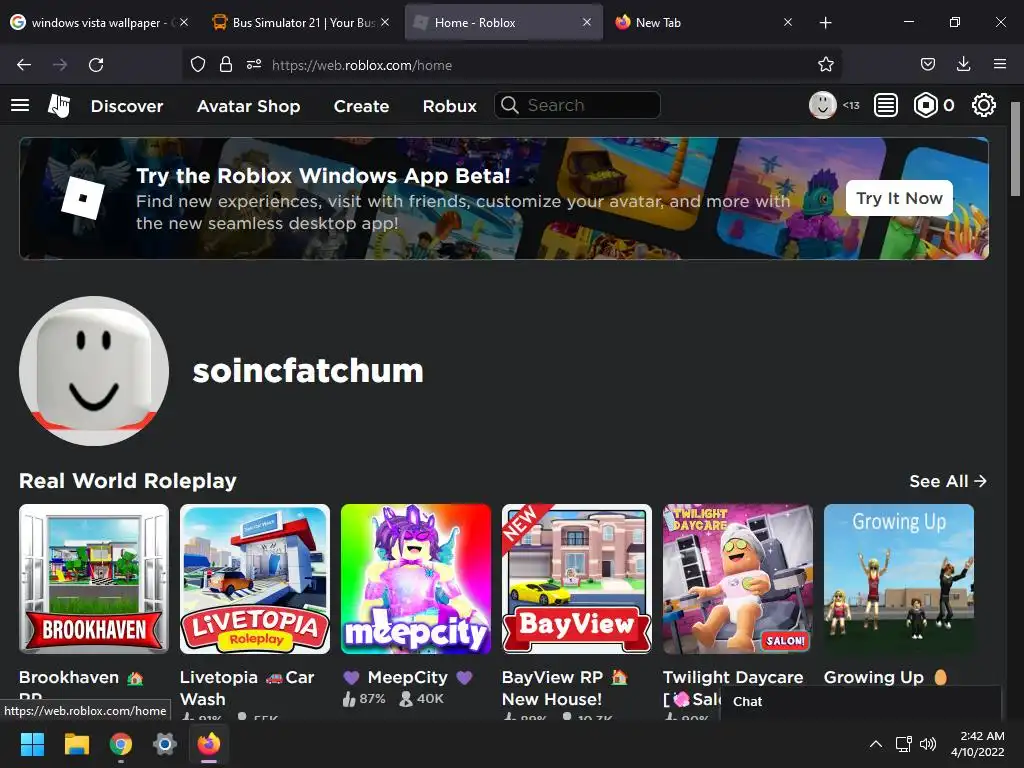The height and width of the screenshot is (768, 1024).
Task: Click the MeepCity game title
Action: (x=408, y=677)
